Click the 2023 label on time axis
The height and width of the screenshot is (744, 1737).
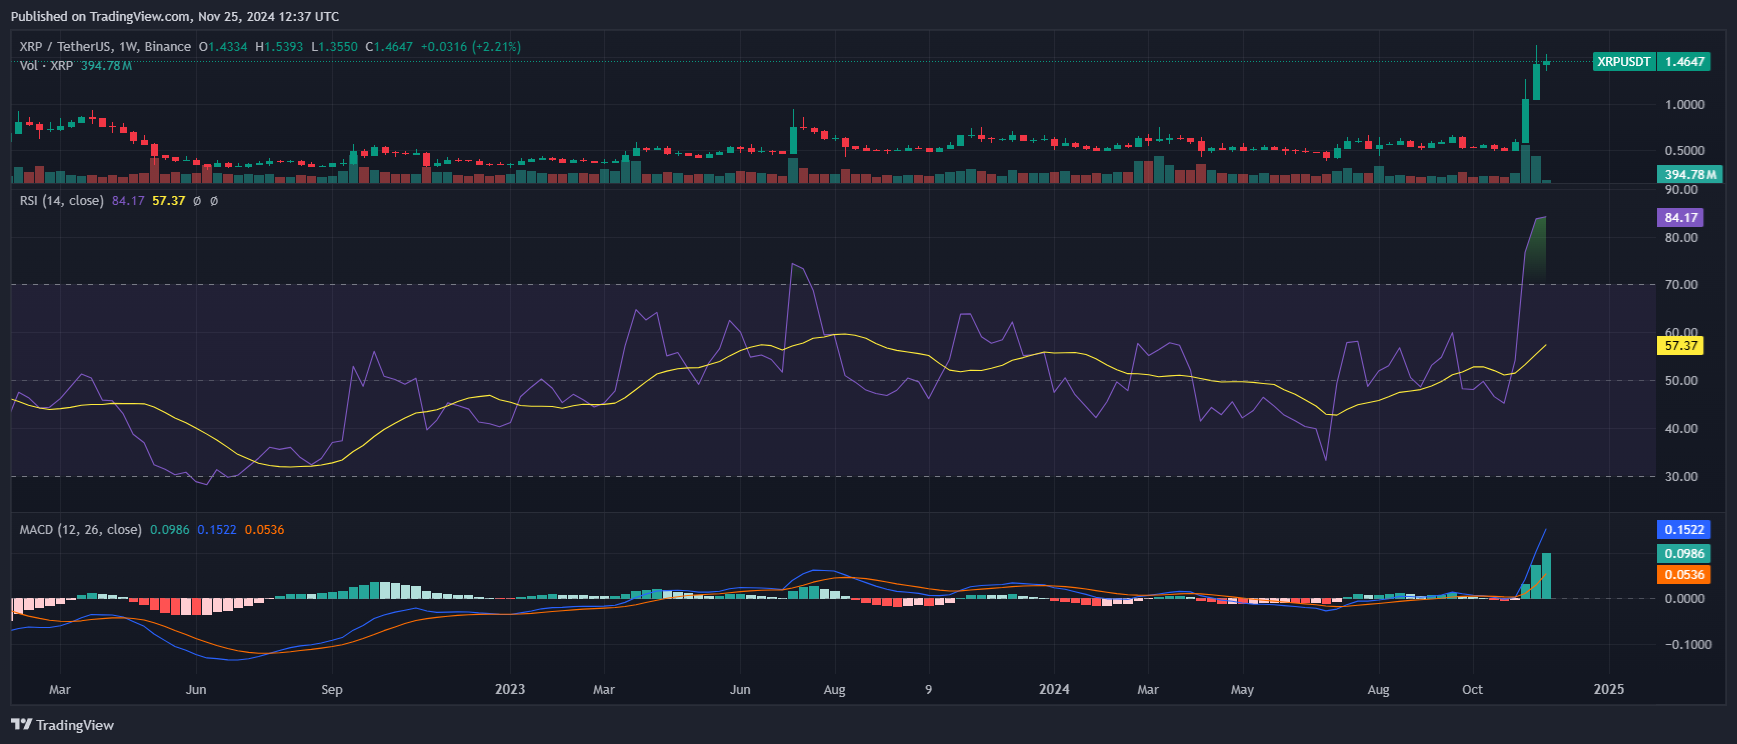(x=510, y=690)
